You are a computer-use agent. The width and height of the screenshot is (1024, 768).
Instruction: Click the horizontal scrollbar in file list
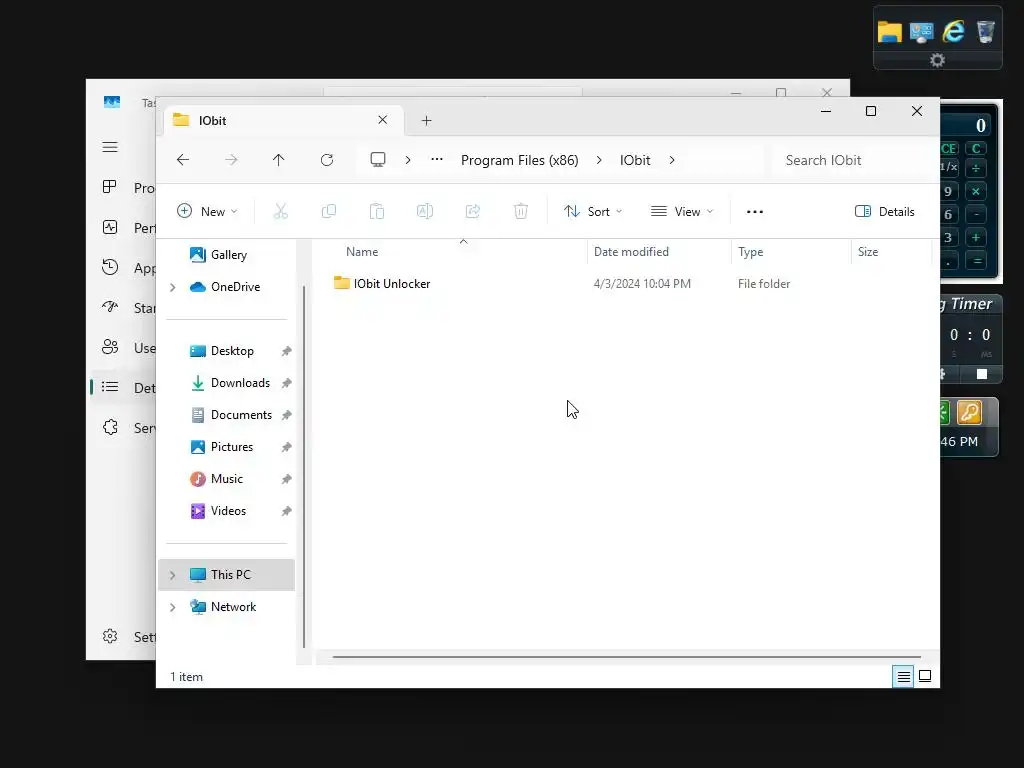[627, 657]
